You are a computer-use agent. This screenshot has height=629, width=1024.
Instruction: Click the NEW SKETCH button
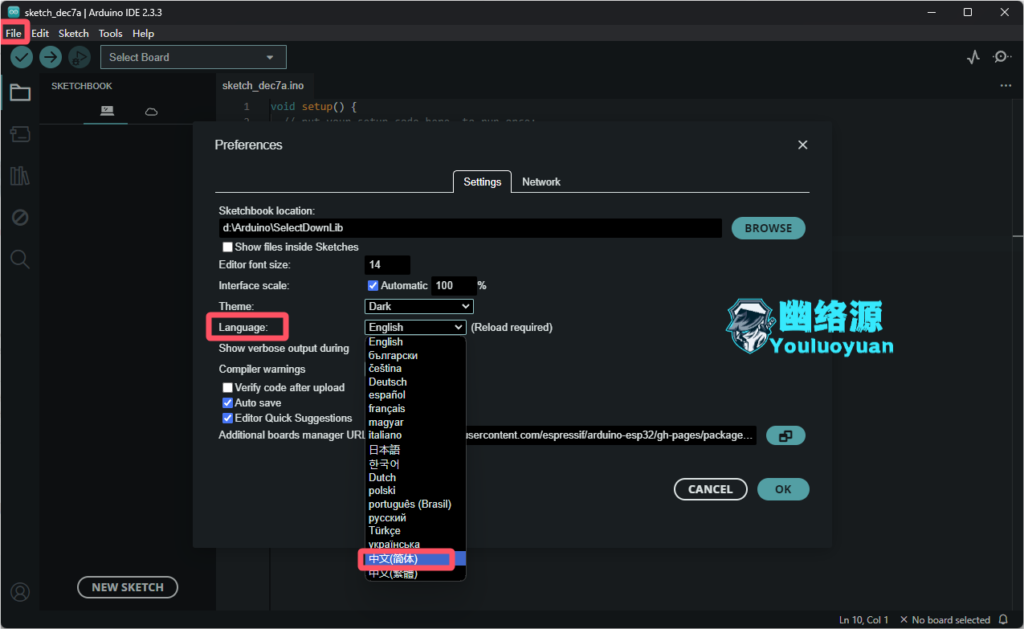[127, 587]
